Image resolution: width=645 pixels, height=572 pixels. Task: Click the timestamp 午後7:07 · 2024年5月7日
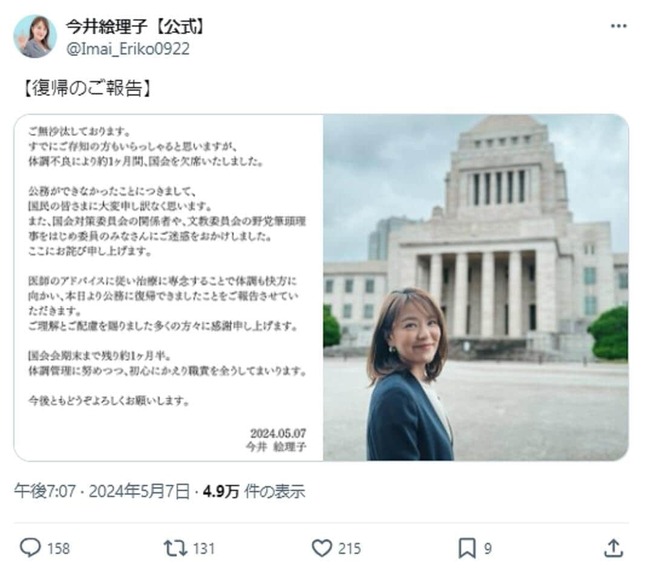102,491
